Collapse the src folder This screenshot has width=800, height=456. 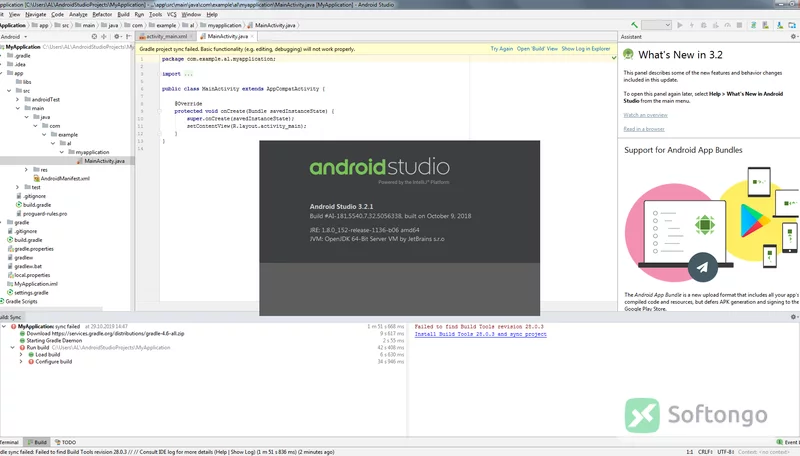point(9,91)
